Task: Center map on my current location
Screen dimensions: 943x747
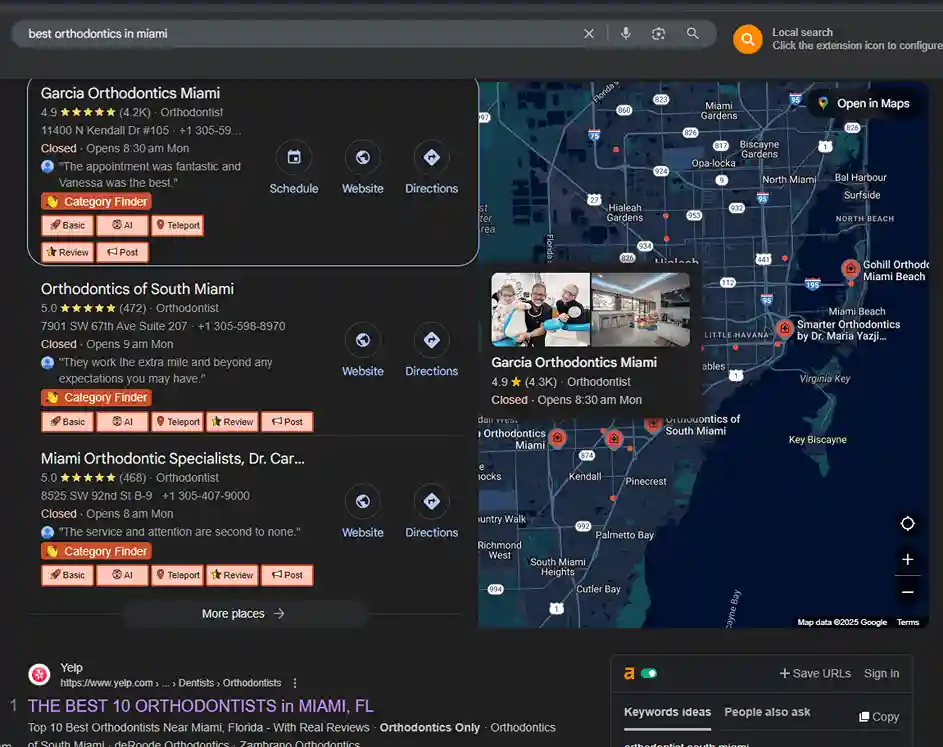Action: click(x=907, y=524)
